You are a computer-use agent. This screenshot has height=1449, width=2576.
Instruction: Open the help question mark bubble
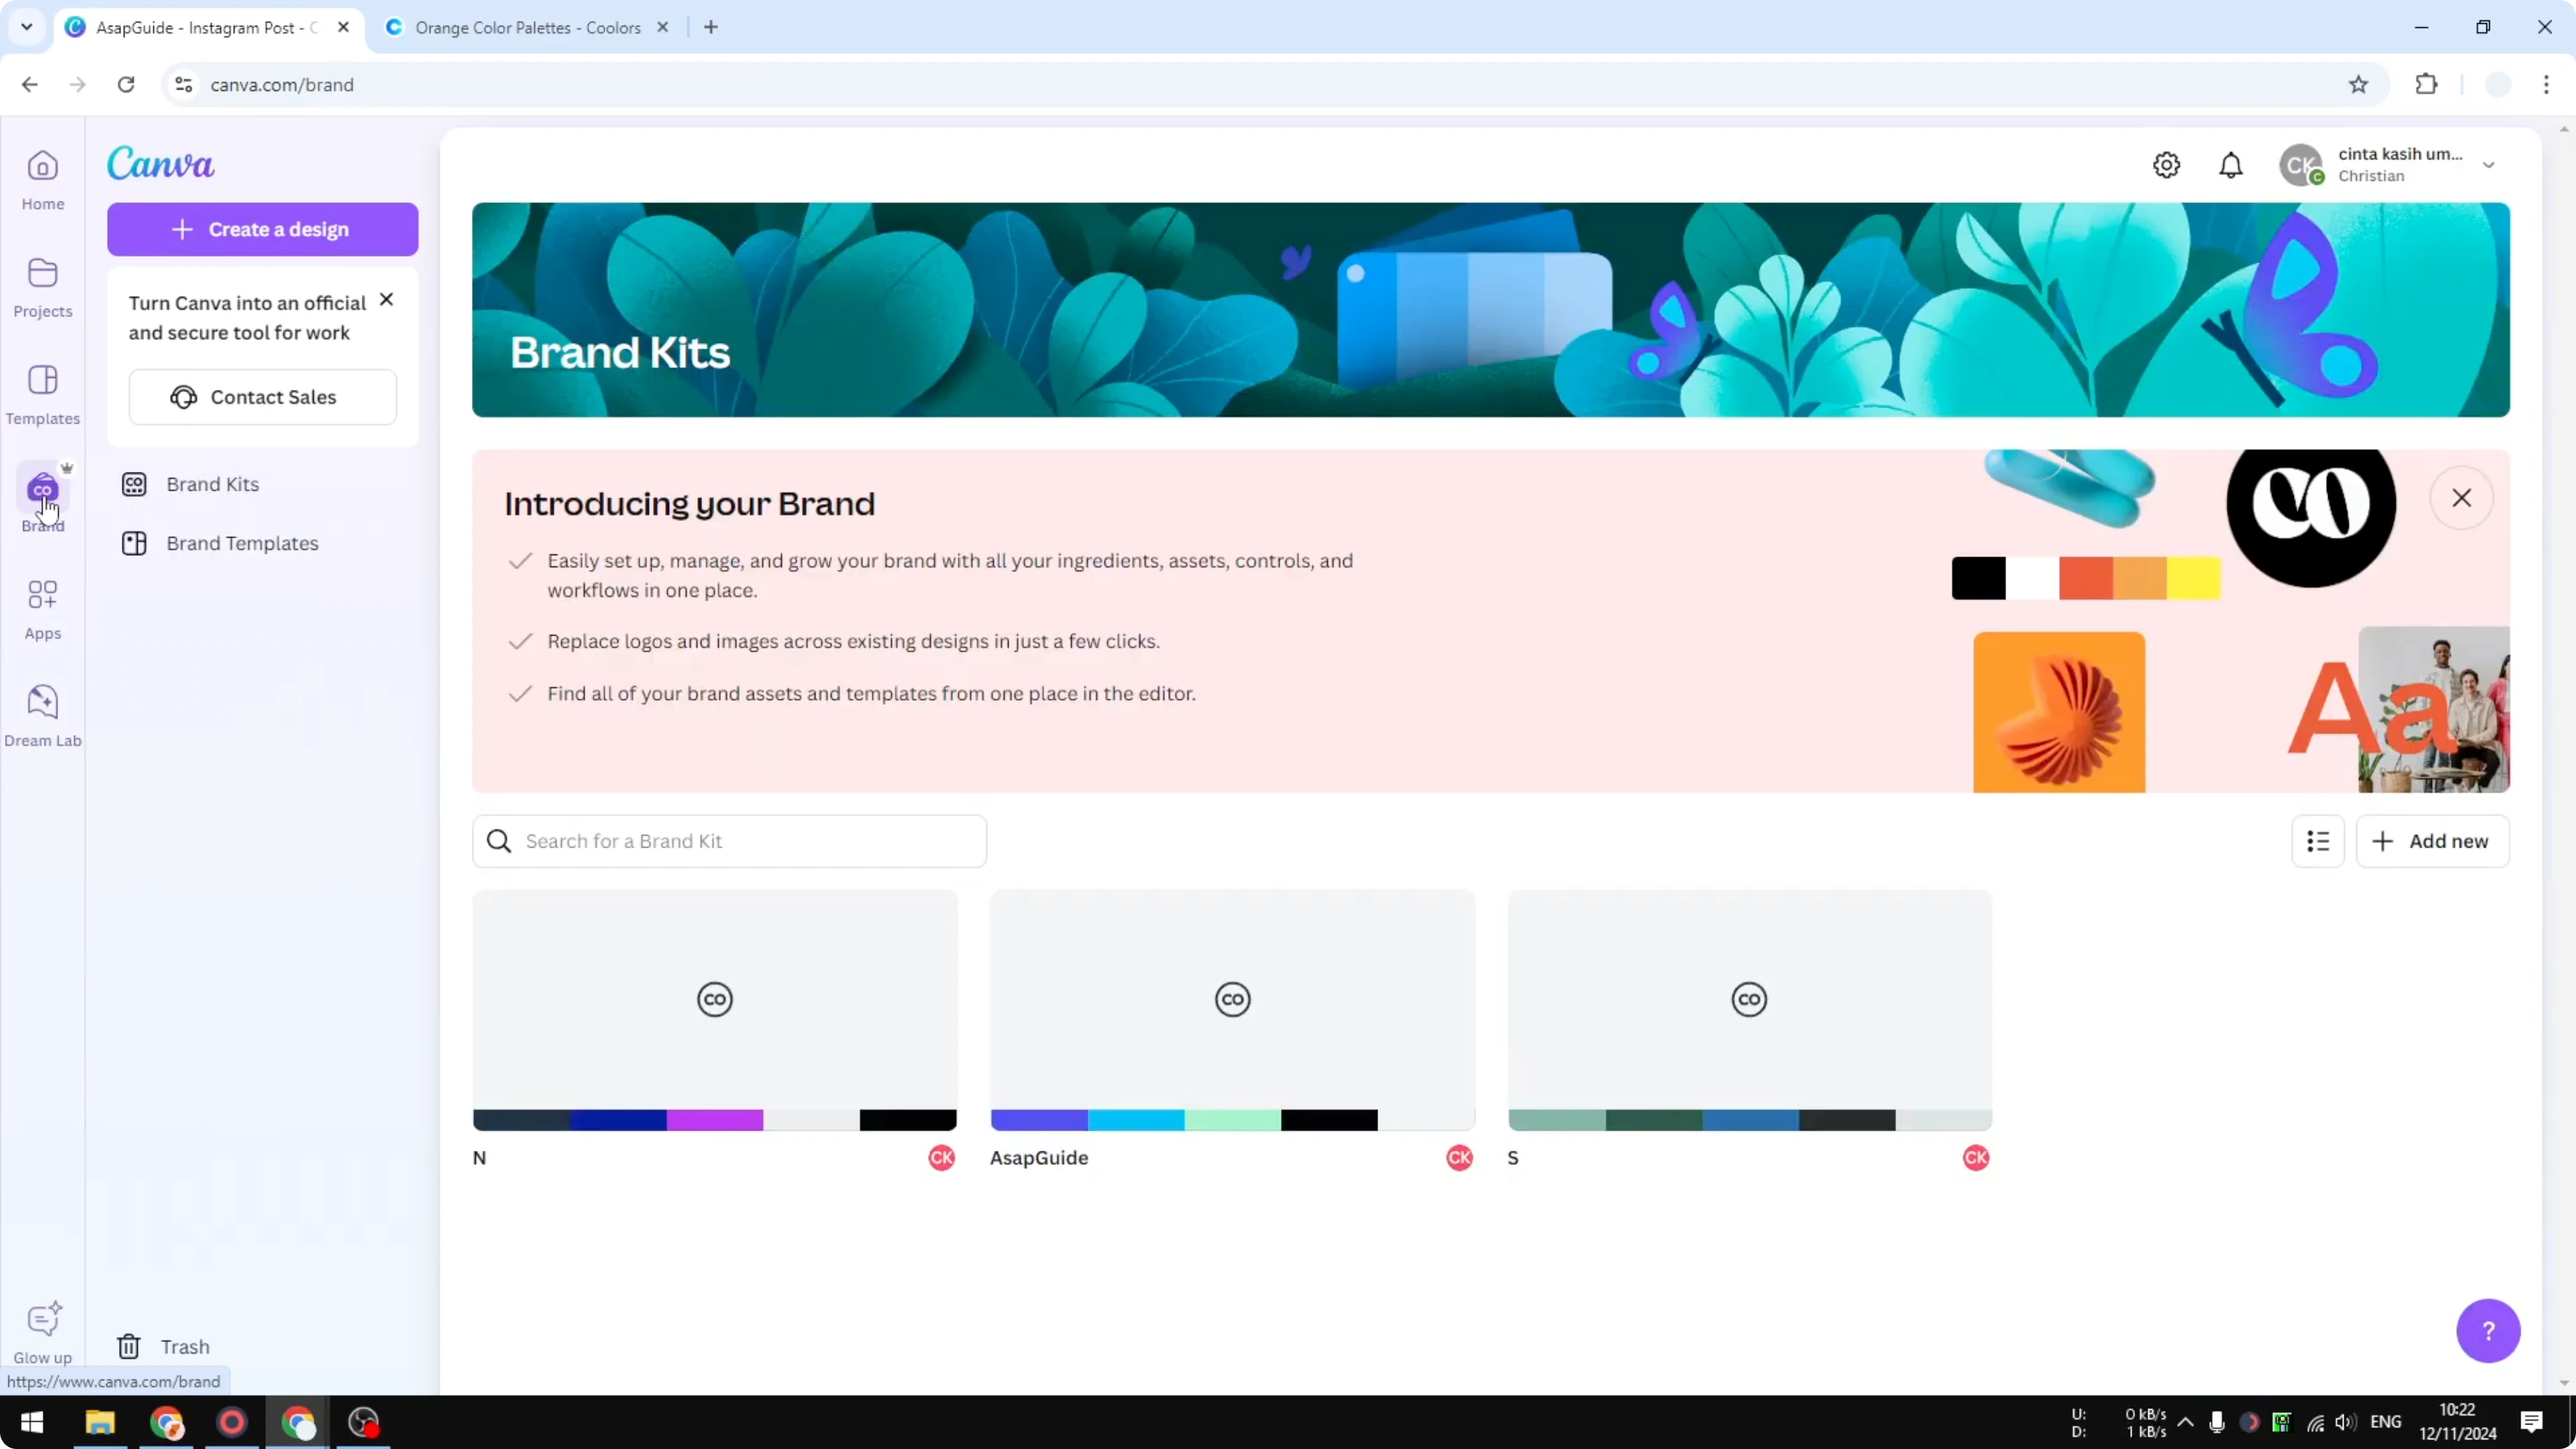tap(2489, 1331)
